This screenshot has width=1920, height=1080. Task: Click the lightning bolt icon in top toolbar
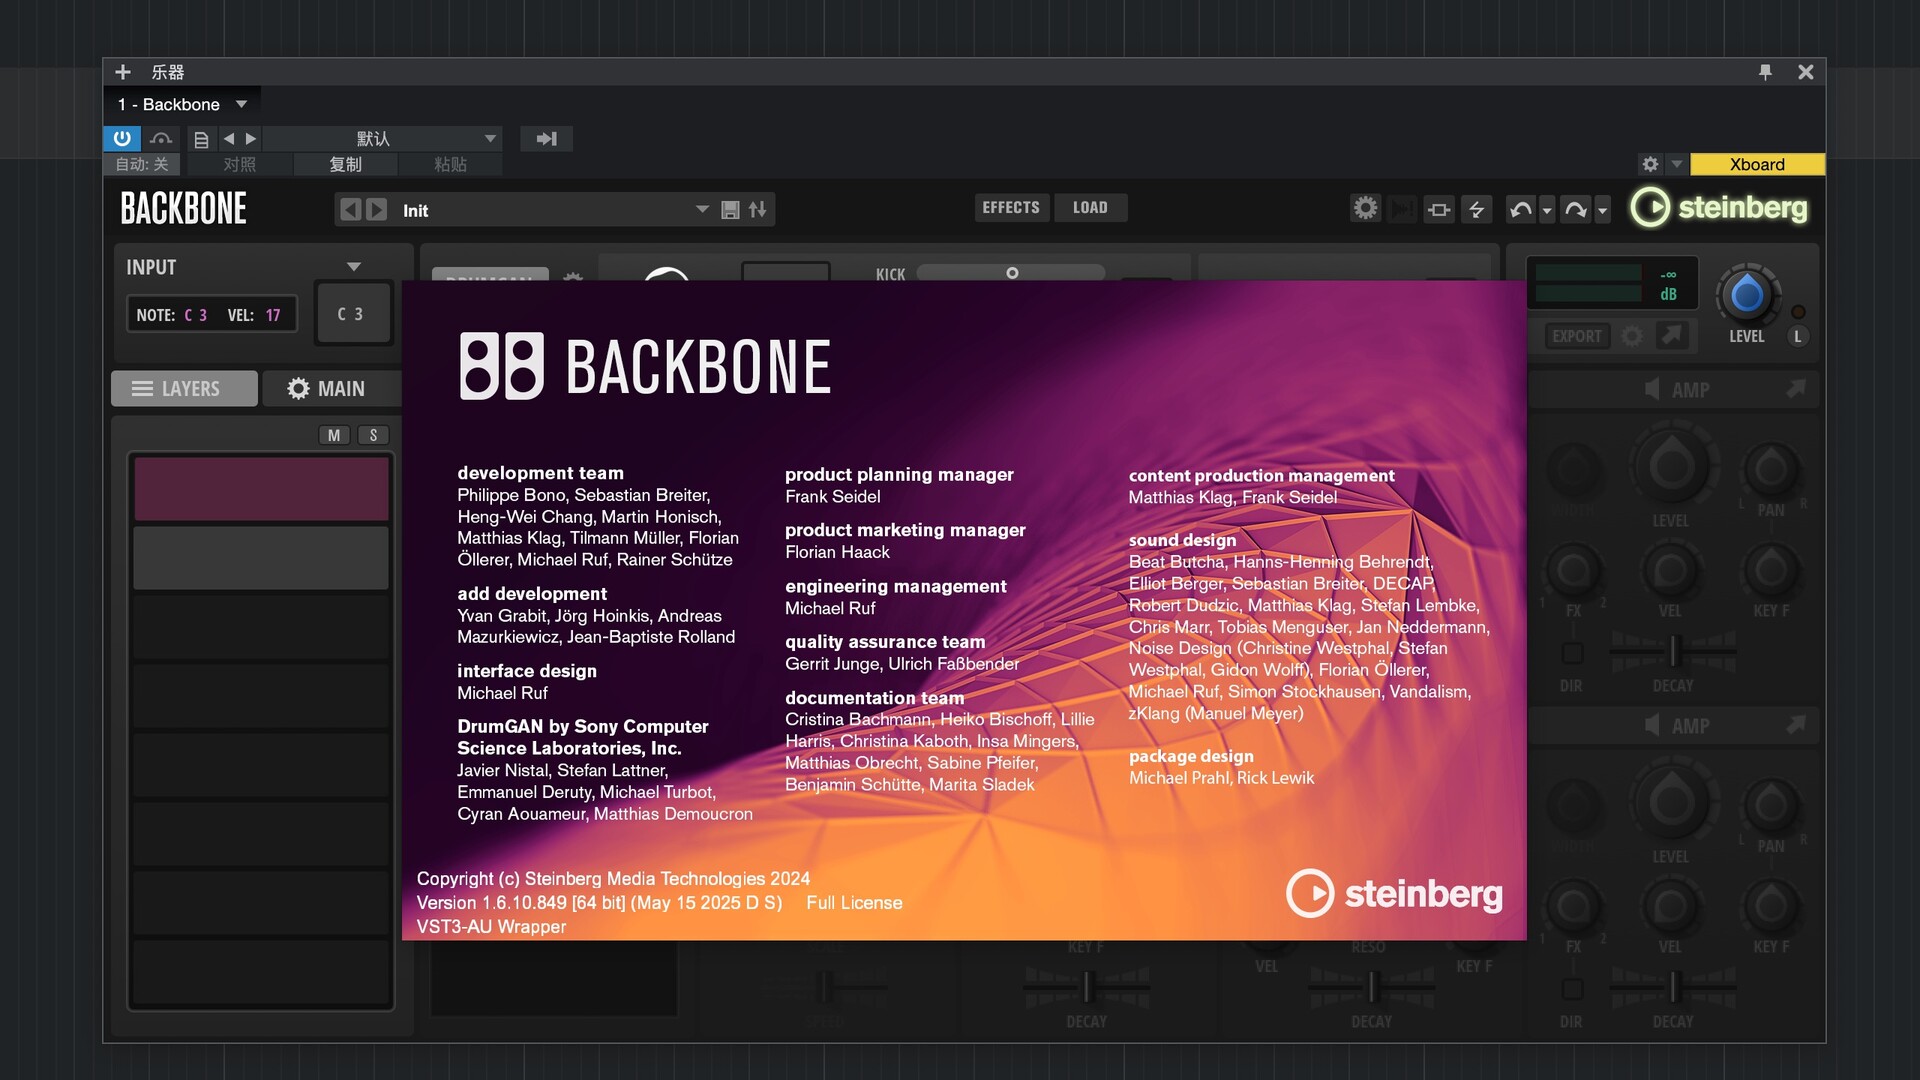point(1476,209)
